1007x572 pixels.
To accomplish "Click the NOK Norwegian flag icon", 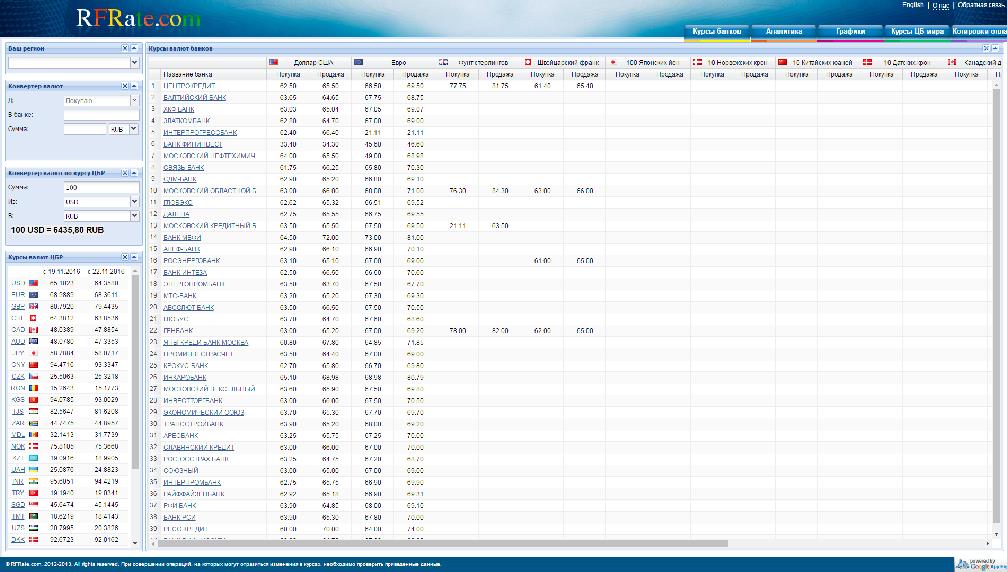I will click(33, 446).
